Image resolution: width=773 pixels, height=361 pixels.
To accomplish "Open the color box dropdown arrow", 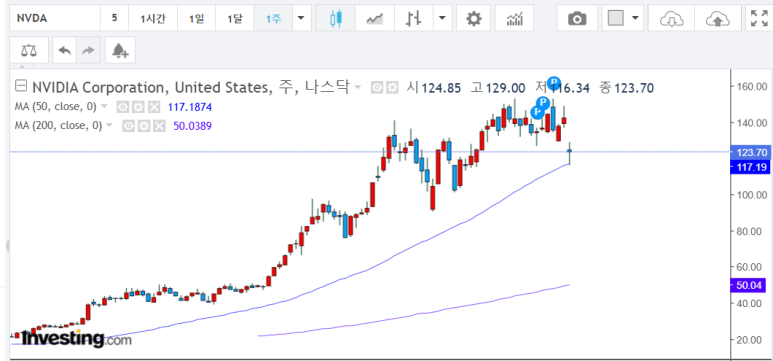I will (635, 18).
